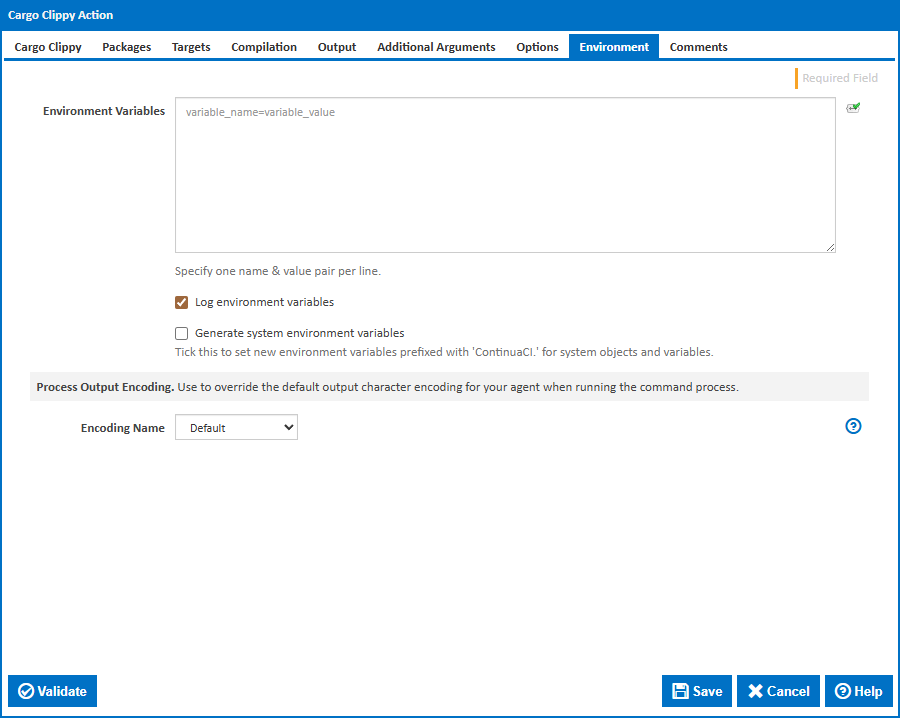Switch to Additional Arguments tab
The width and height of the screenshot is (900, 718).
coord(436,47)
